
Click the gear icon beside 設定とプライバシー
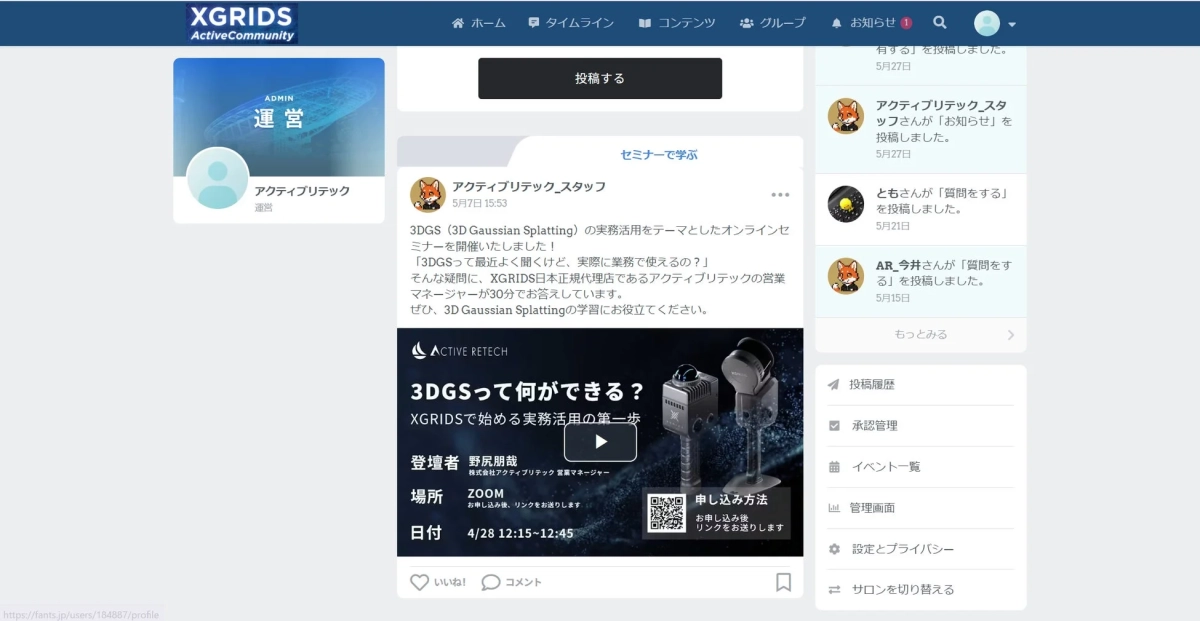click(x=834, y=549)
